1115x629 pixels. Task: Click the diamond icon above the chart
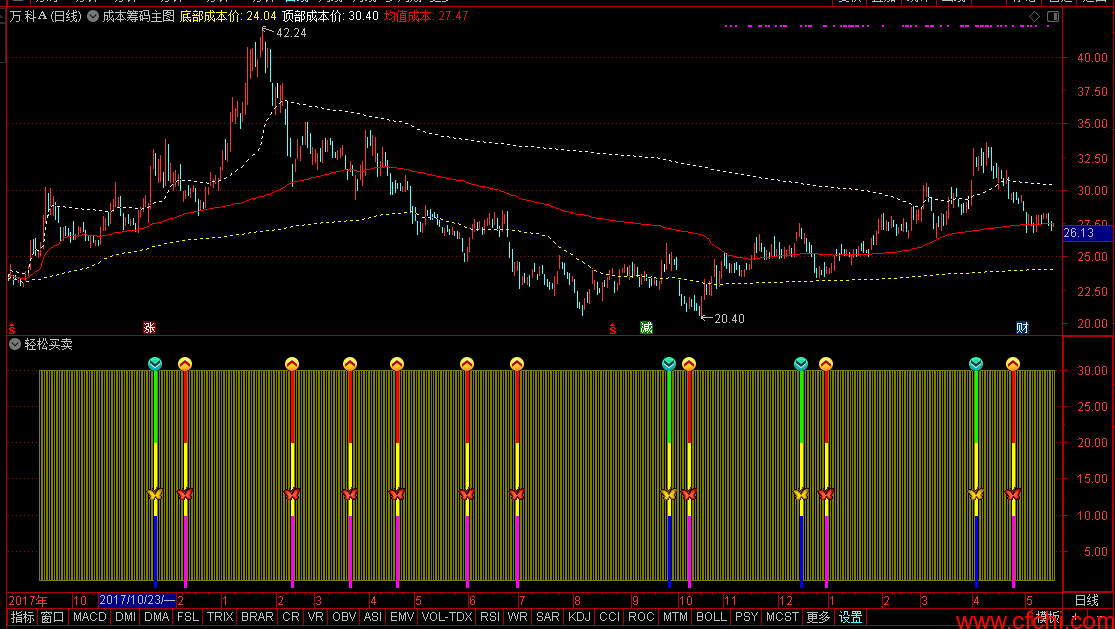(1034, 16)
